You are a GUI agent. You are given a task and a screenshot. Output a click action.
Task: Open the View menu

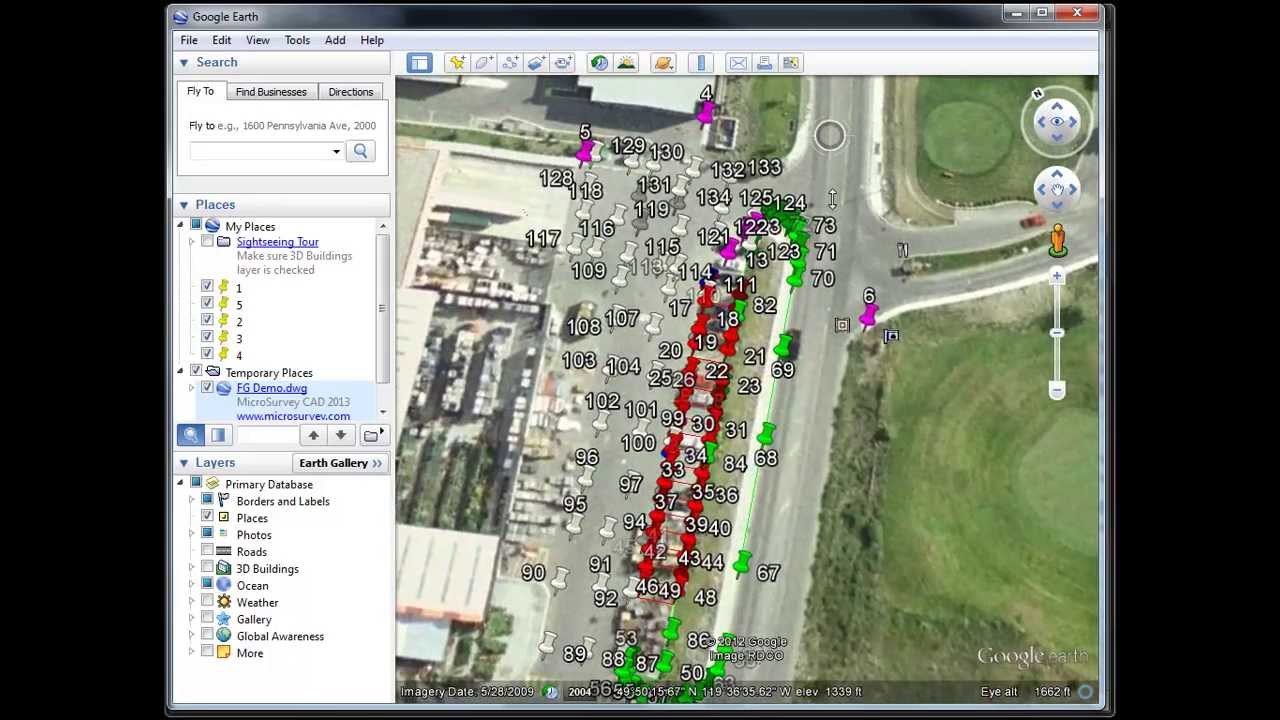(257, 40)
